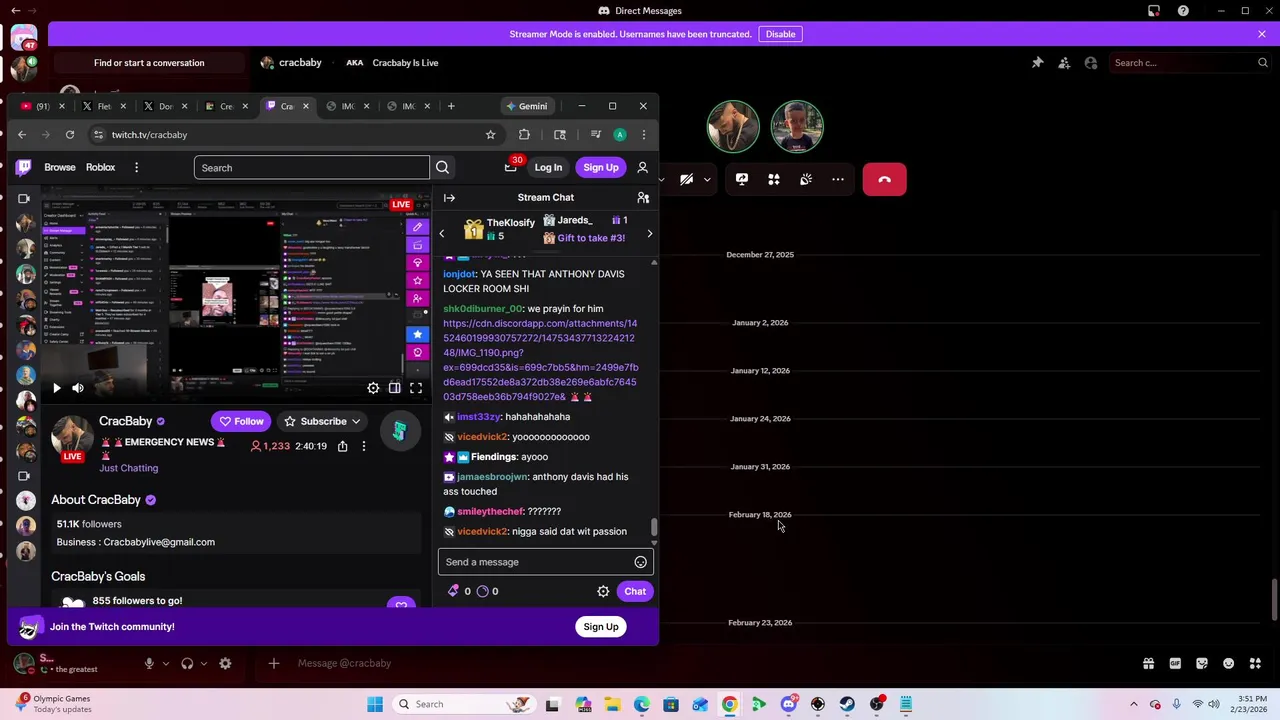Focus the Send a message chat field
This screenshot has width=1280, height=720.
545,562
